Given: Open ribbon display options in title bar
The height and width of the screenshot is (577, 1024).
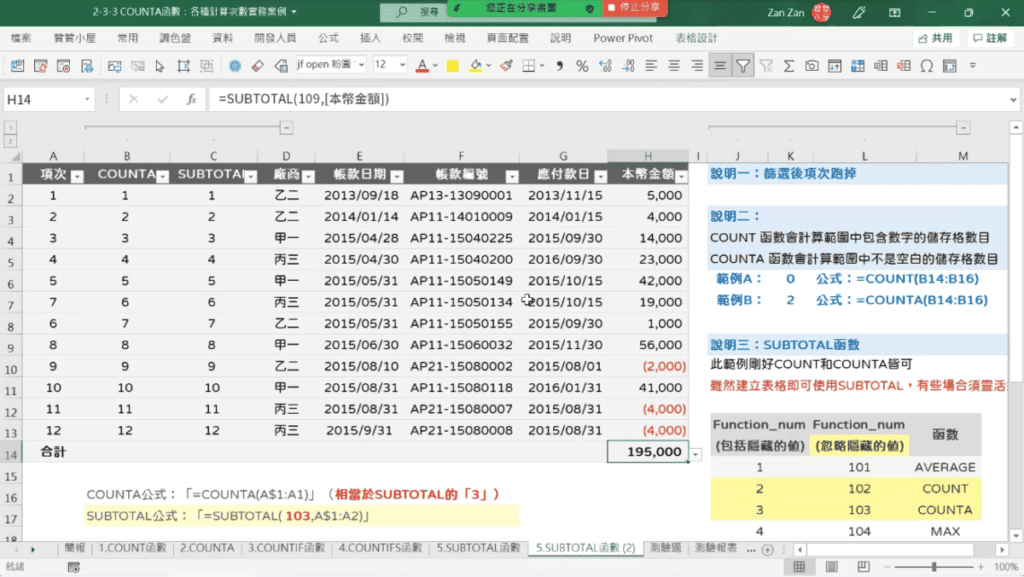Looking at the screenshot, I should click(x=895, y=12).
